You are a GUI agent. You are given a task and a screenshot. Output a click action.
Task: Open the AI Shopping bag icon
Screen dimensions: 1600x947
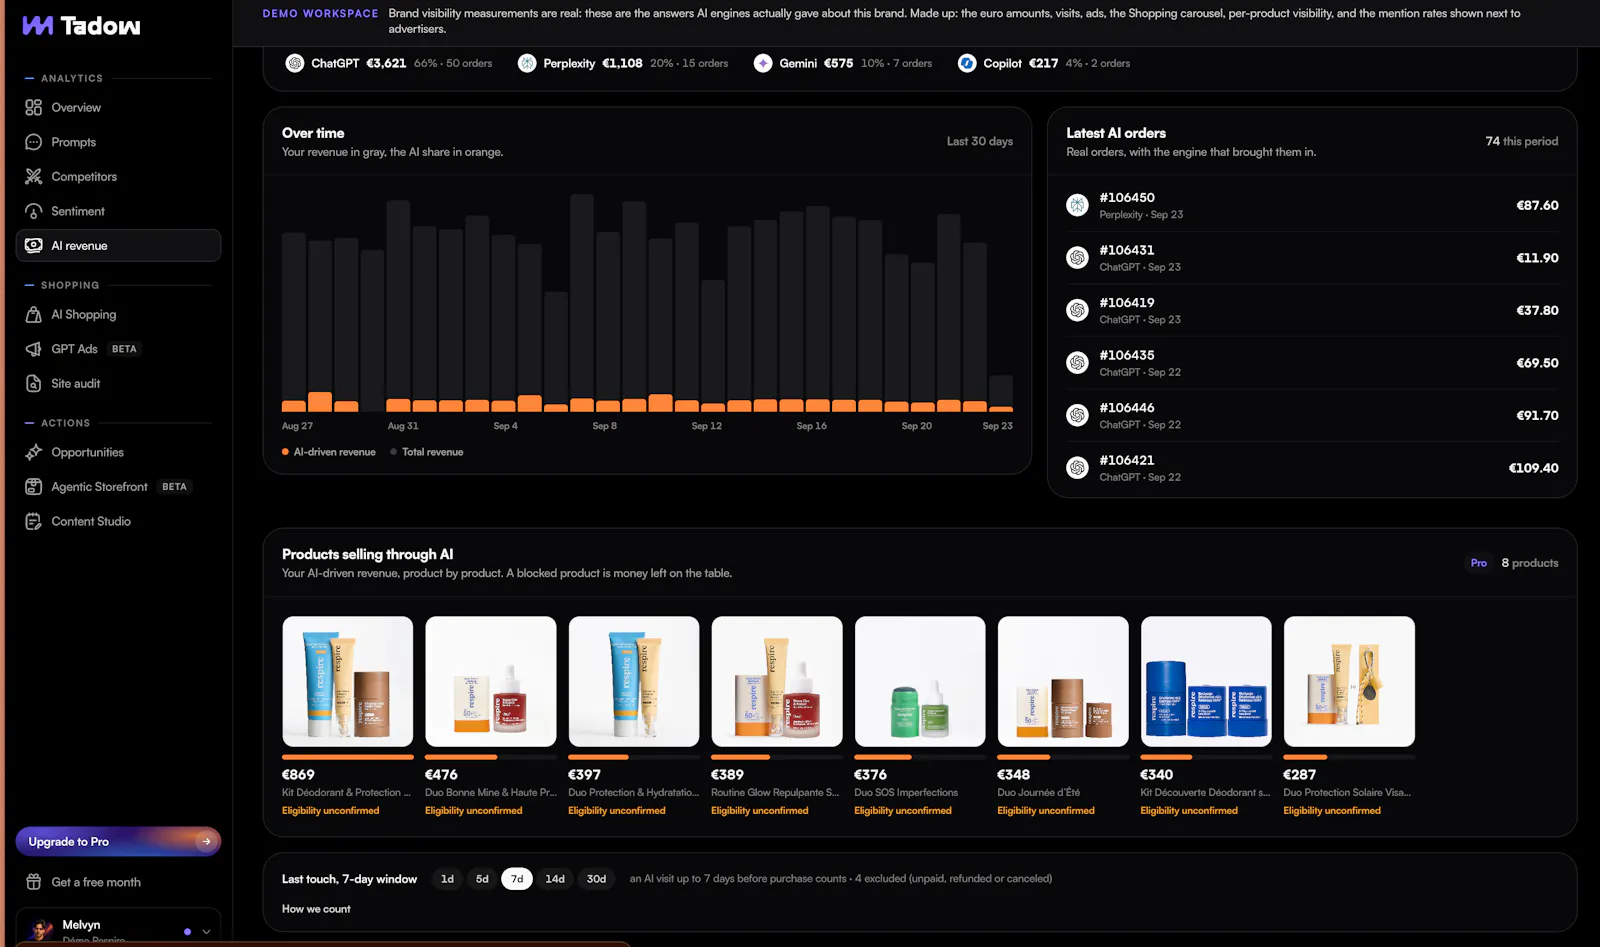tap(33, 314)
